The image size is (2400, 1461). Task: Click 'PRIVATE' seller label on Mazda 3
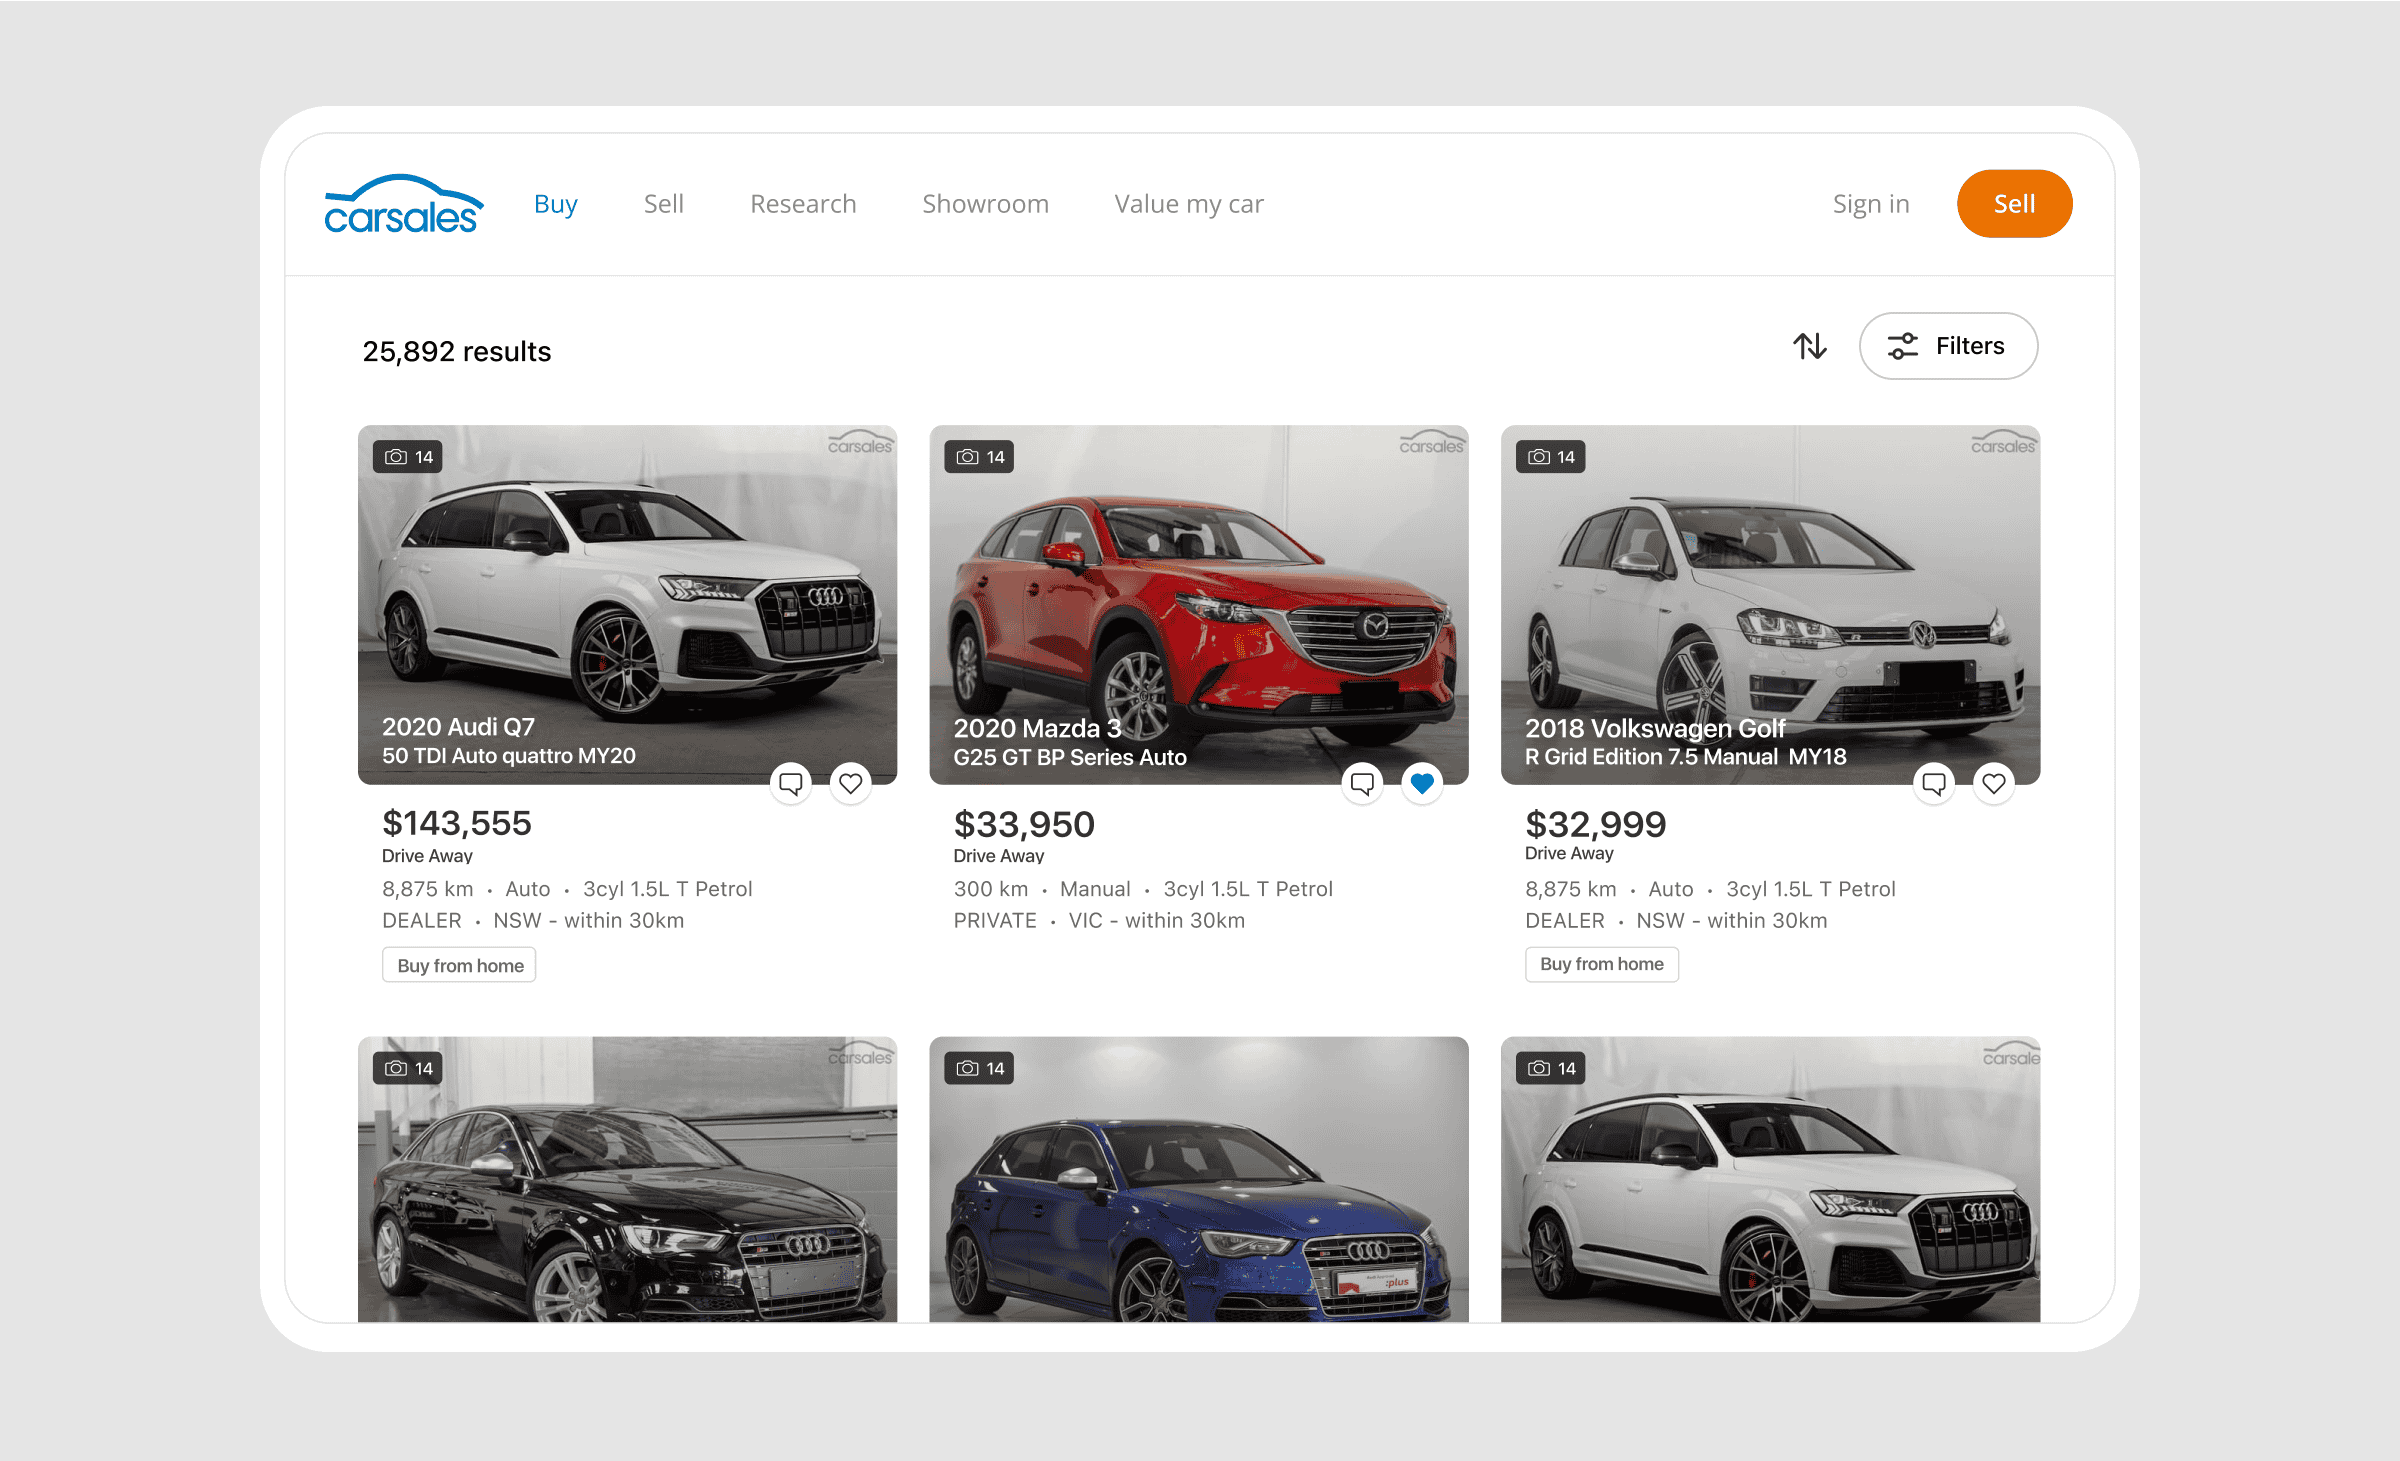[995, 921]
